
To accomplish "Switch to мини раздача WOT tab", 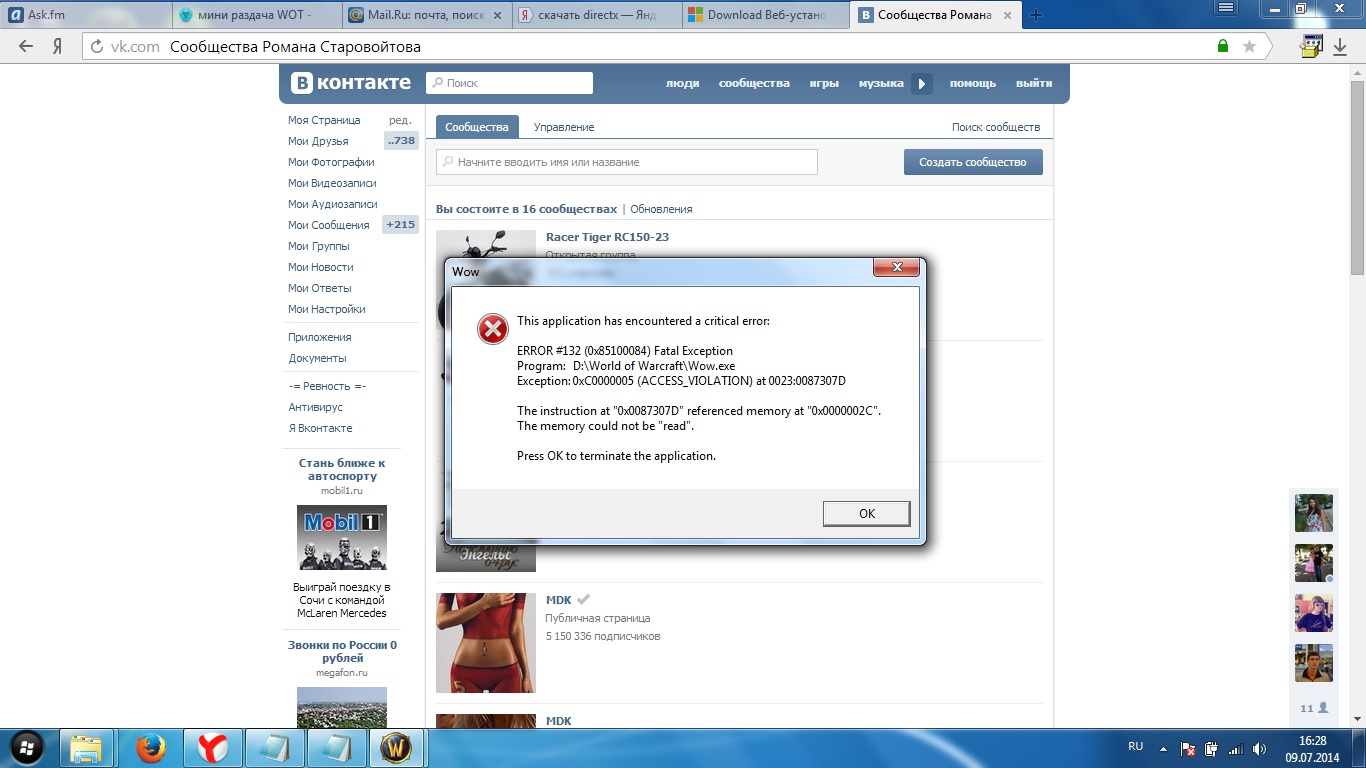I will tap(255, 15).
